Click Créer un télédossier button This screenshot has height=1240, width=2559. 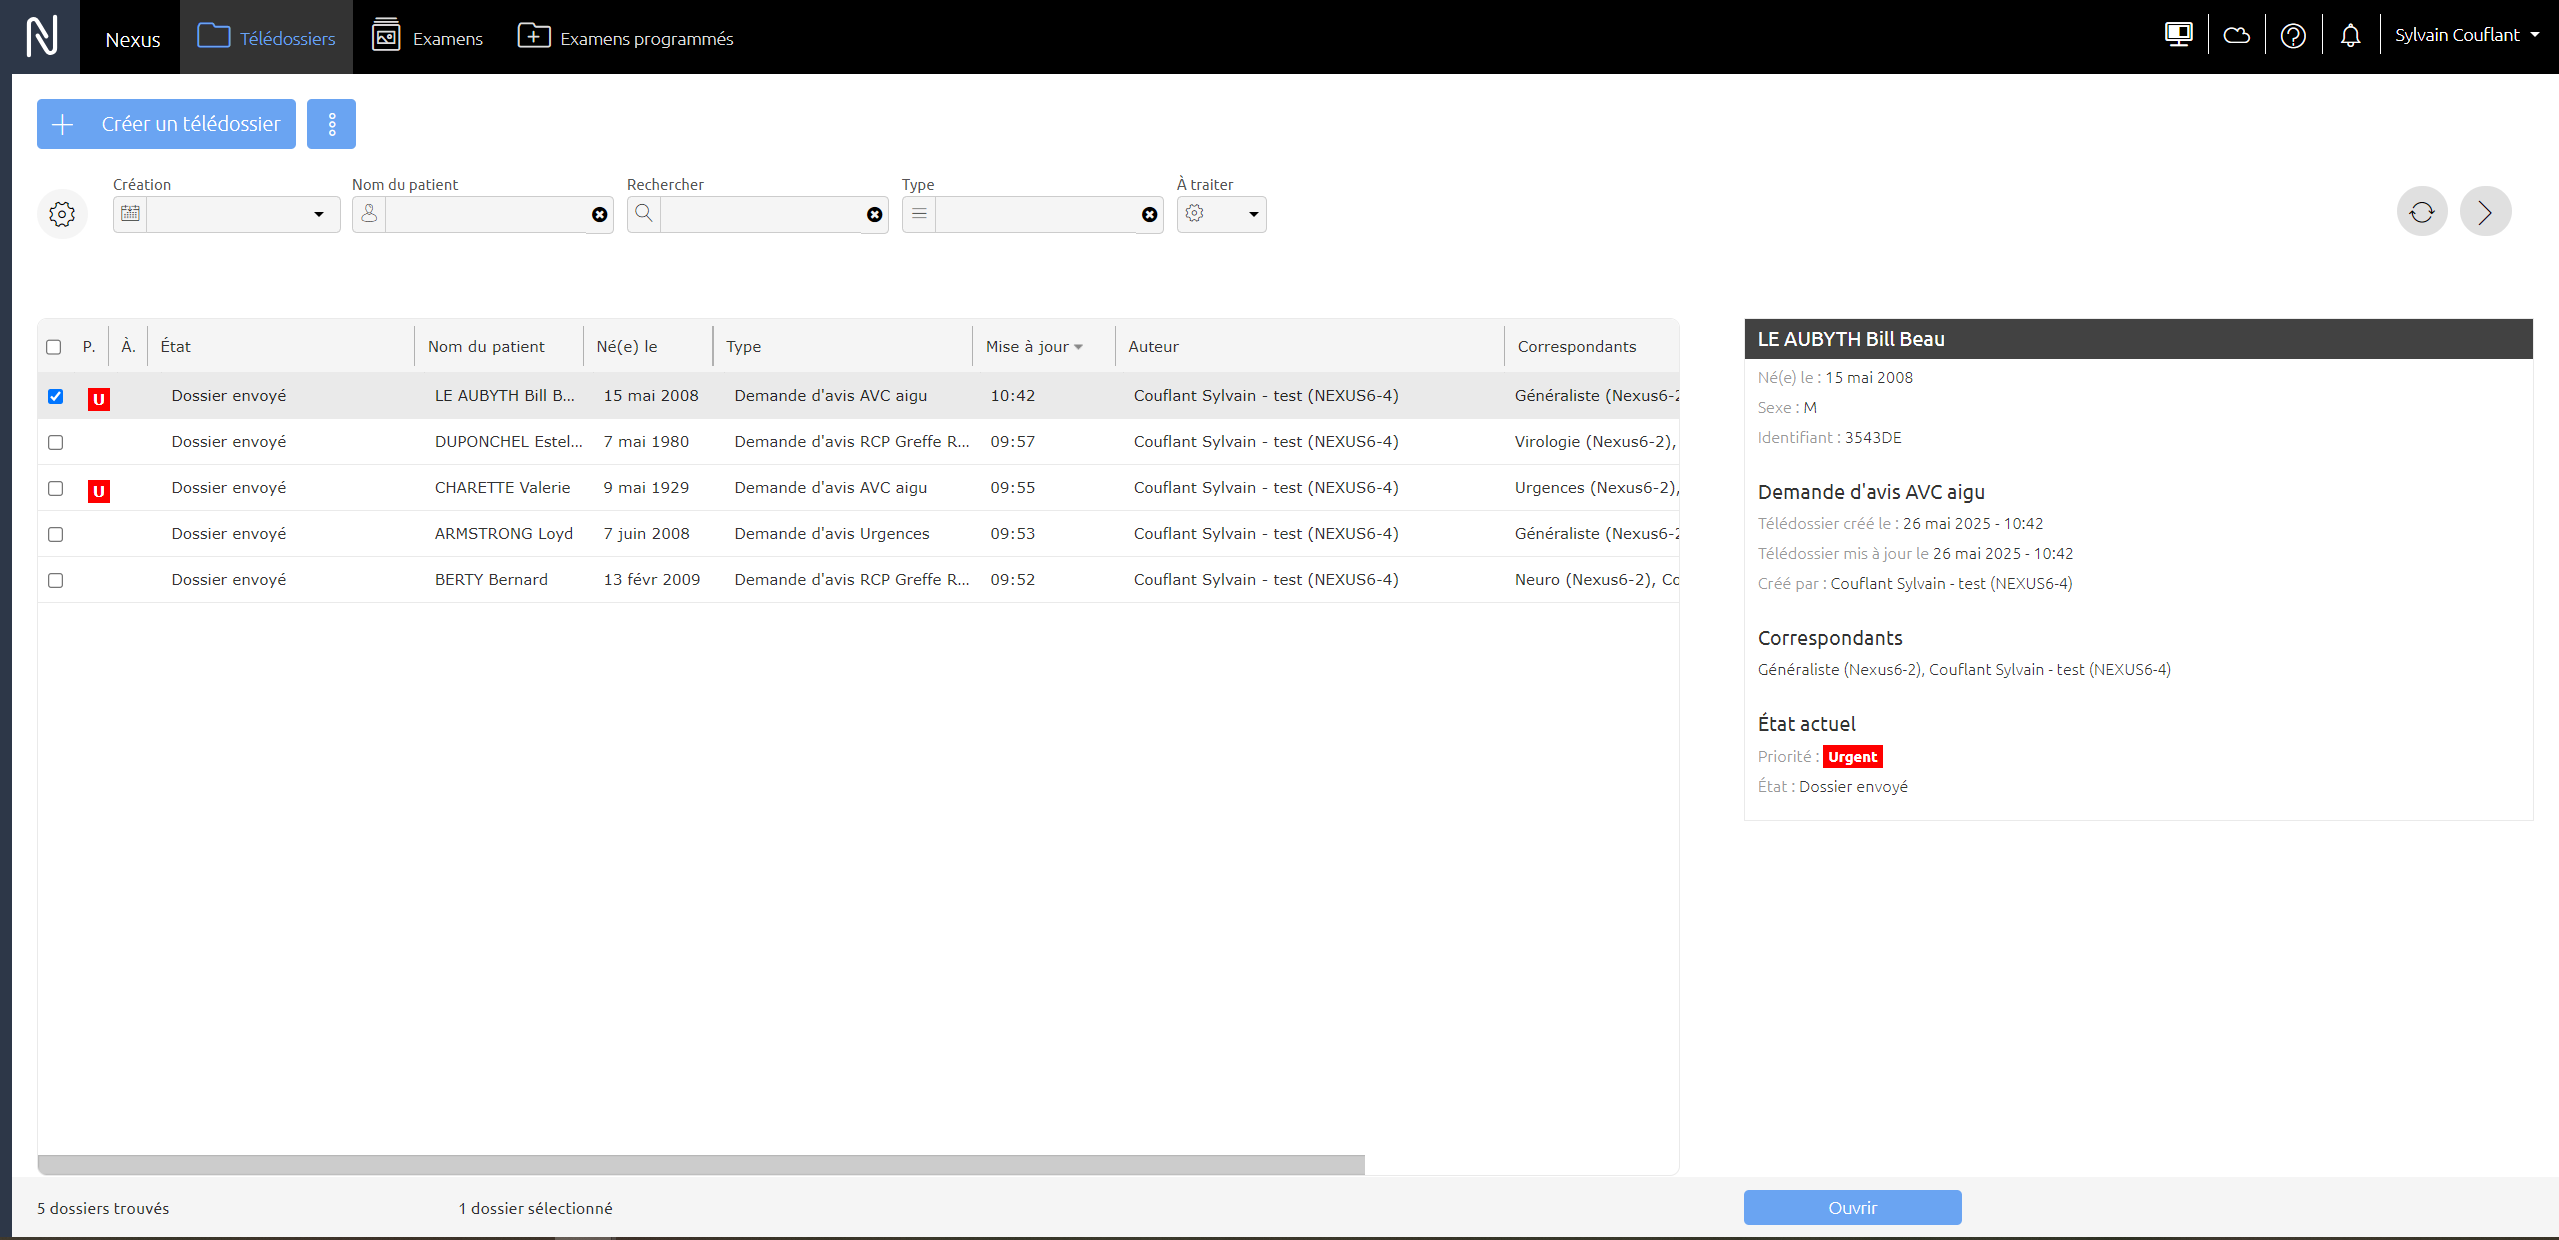(166, 124)
